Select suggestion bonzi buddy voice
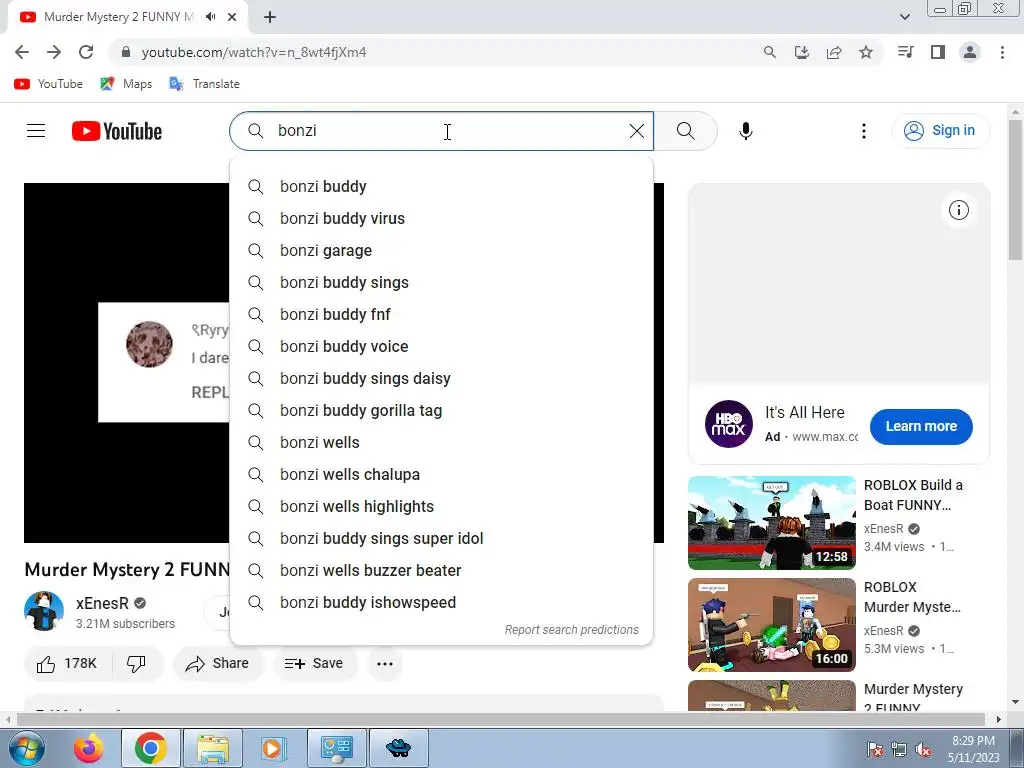The height and width of the screenshot is (768, 1024). 441,347
